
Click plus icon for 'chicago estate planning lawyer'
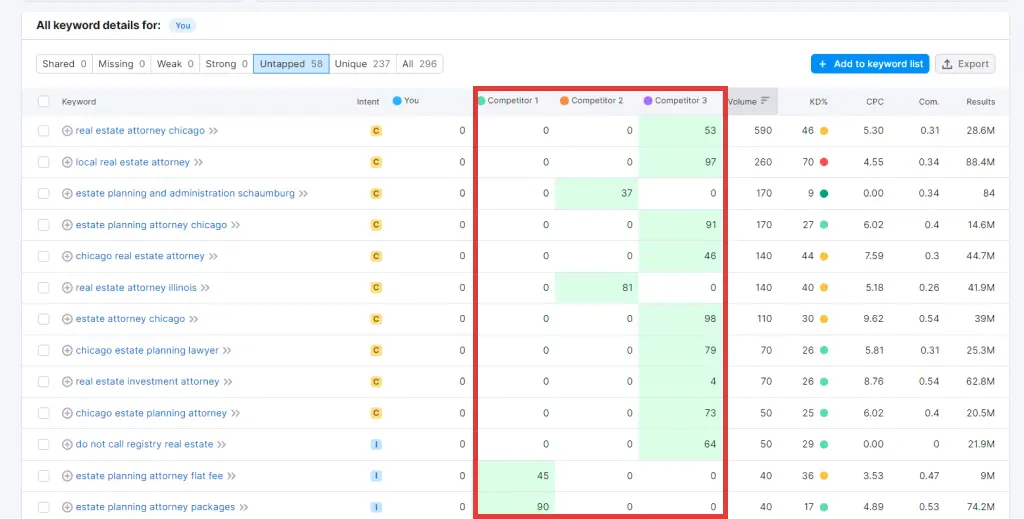(x=67, y=350)
